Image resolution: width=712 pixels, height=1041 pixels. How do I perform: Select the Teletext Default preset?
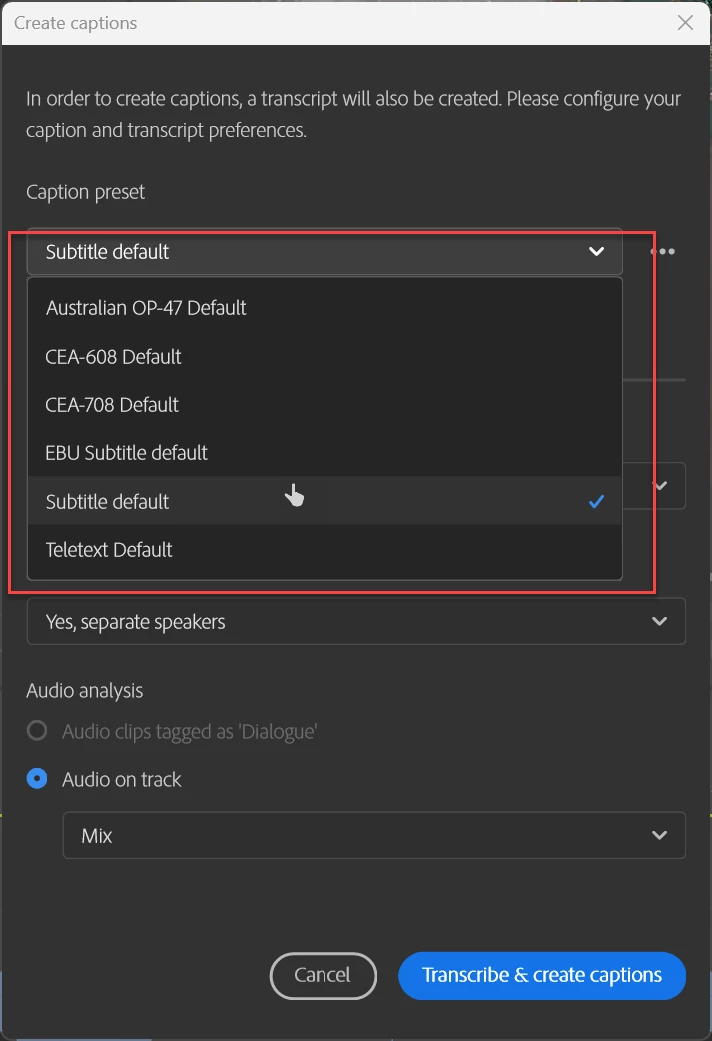coord(109,549)
